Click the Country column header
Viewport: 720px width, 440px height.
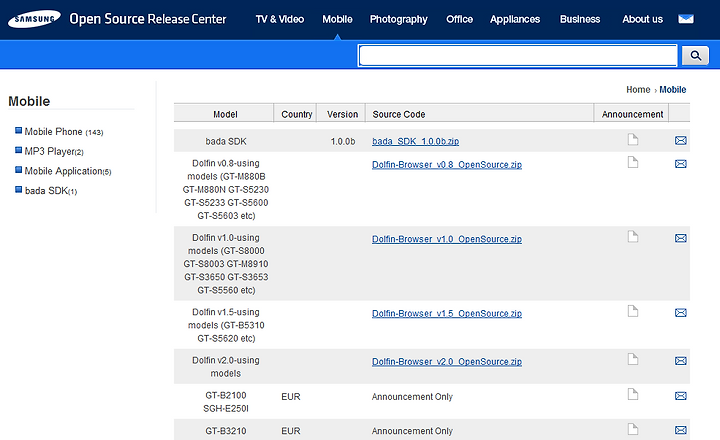pos(297,114)
